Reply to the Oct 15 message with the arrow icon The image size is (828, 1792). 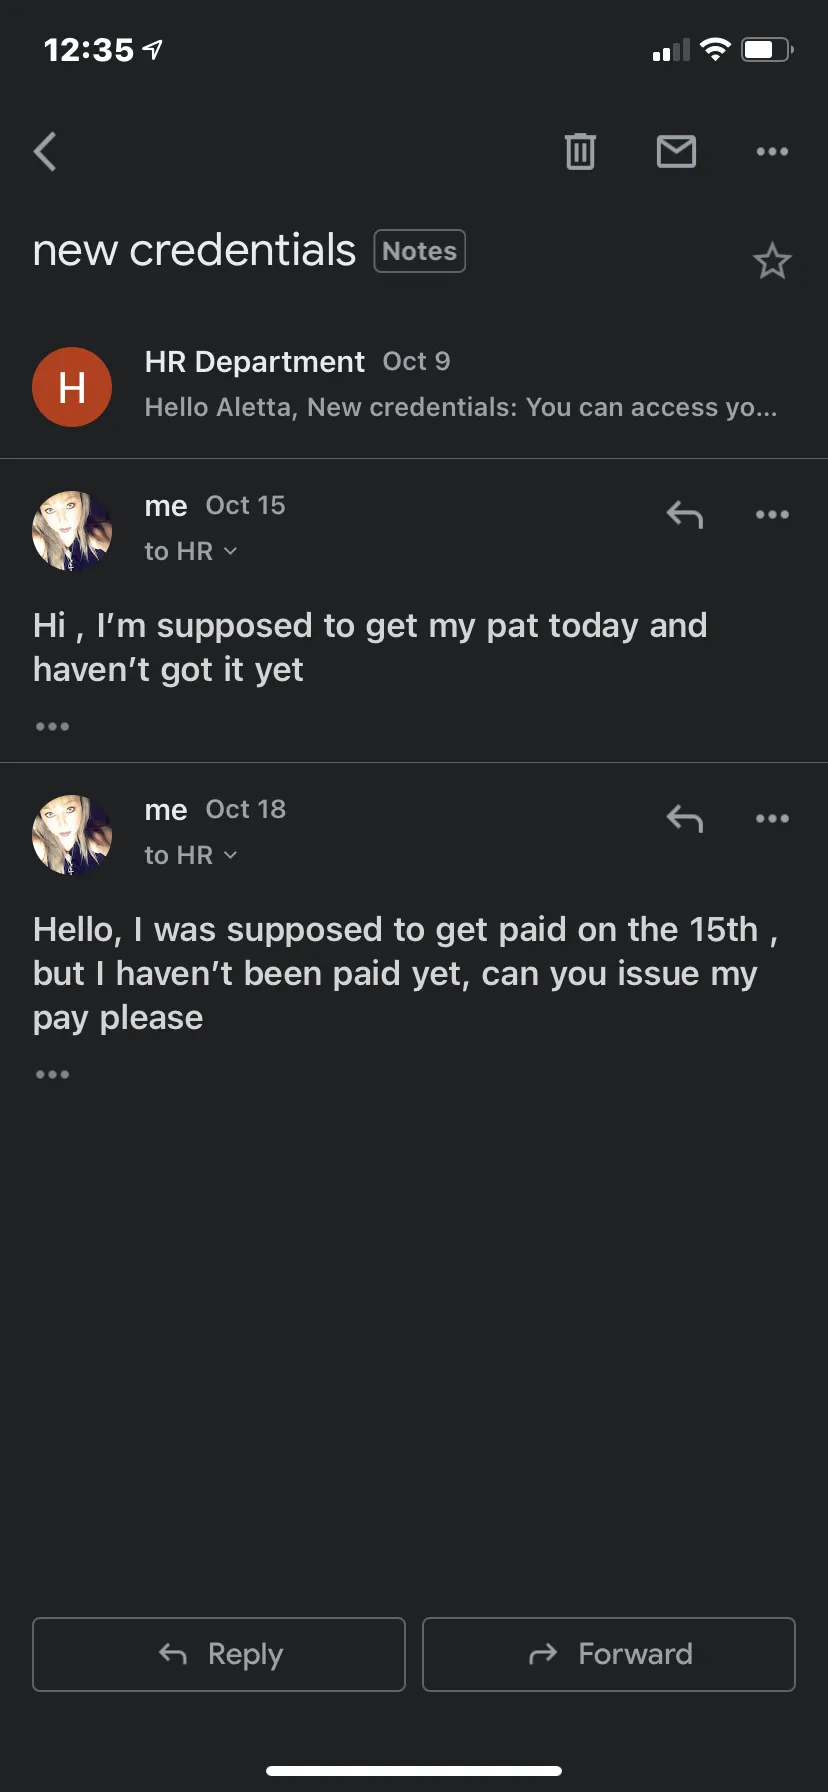click(x=685, y=515)
